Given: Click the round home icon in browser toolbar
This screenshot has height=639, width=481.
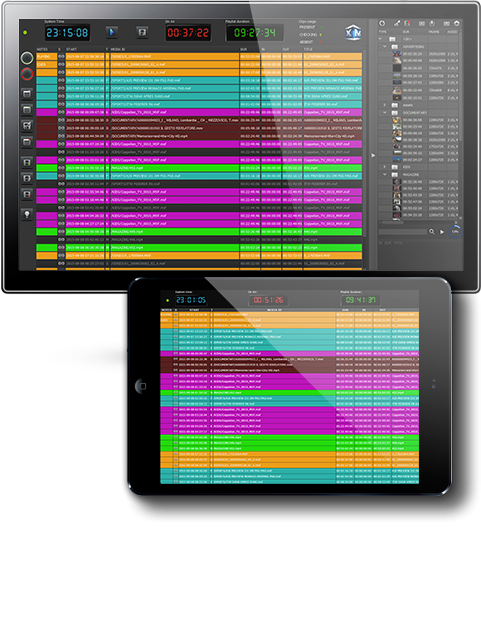Looking at the screenshot, I should click(x=457, y=23).
